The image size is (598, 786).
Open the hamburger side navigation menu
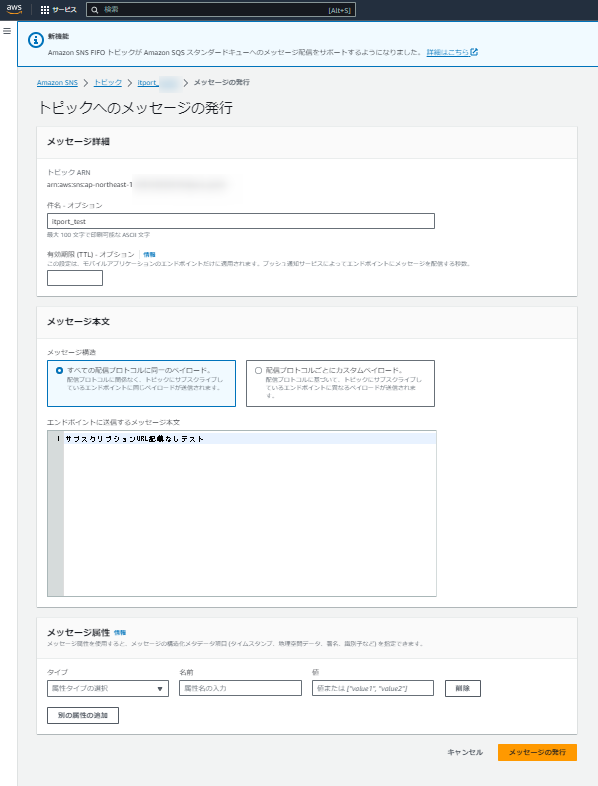(x=7, y=31)
